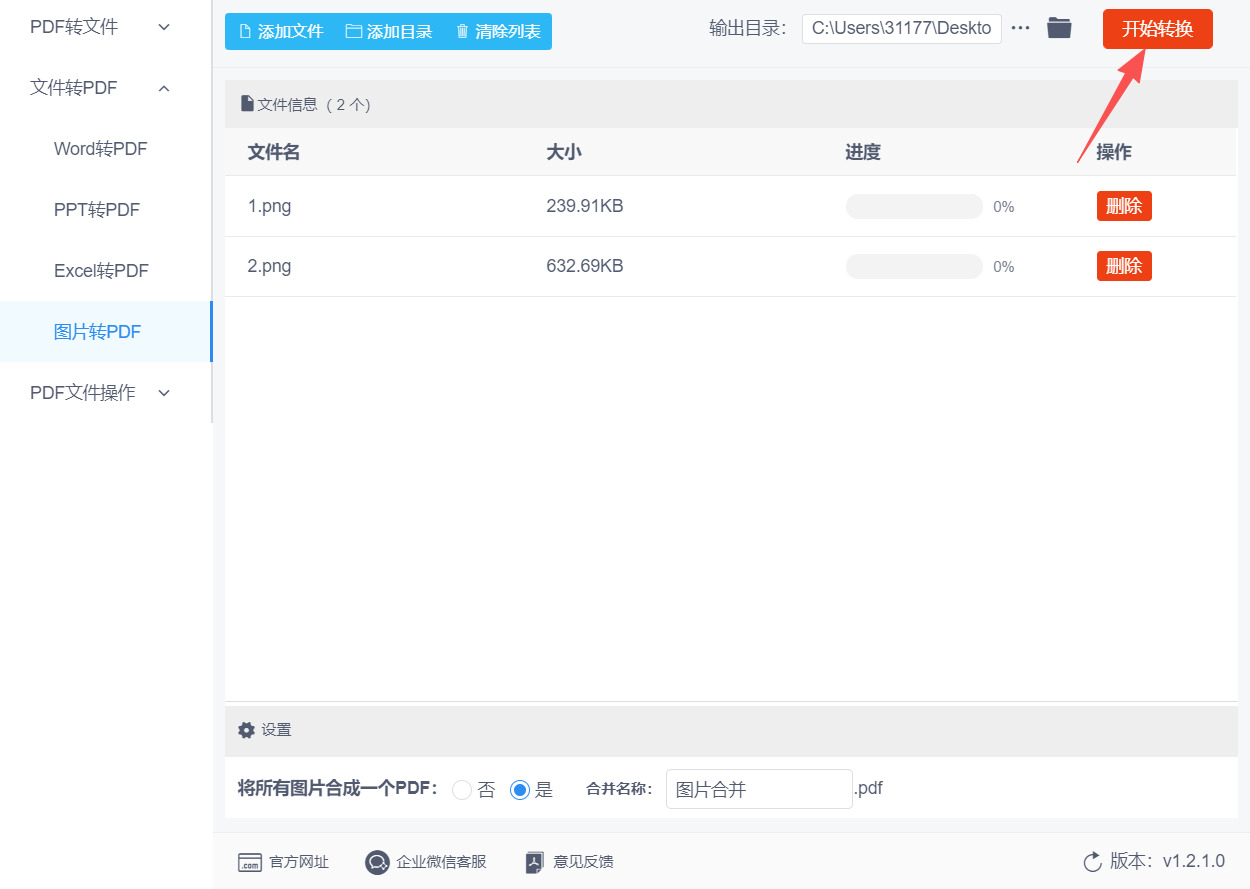Screen dimensions: 1250x889
Task: Click the 清除列表 trash icon
Action: (x=462, y=31)
